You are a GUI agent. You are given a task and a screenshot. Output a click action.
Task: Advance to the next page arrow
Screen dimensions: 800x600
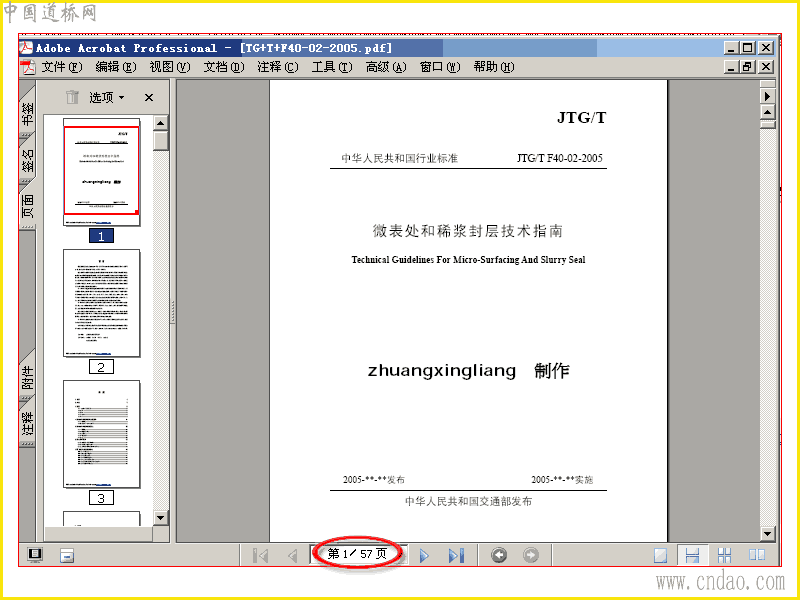(424, 555)
